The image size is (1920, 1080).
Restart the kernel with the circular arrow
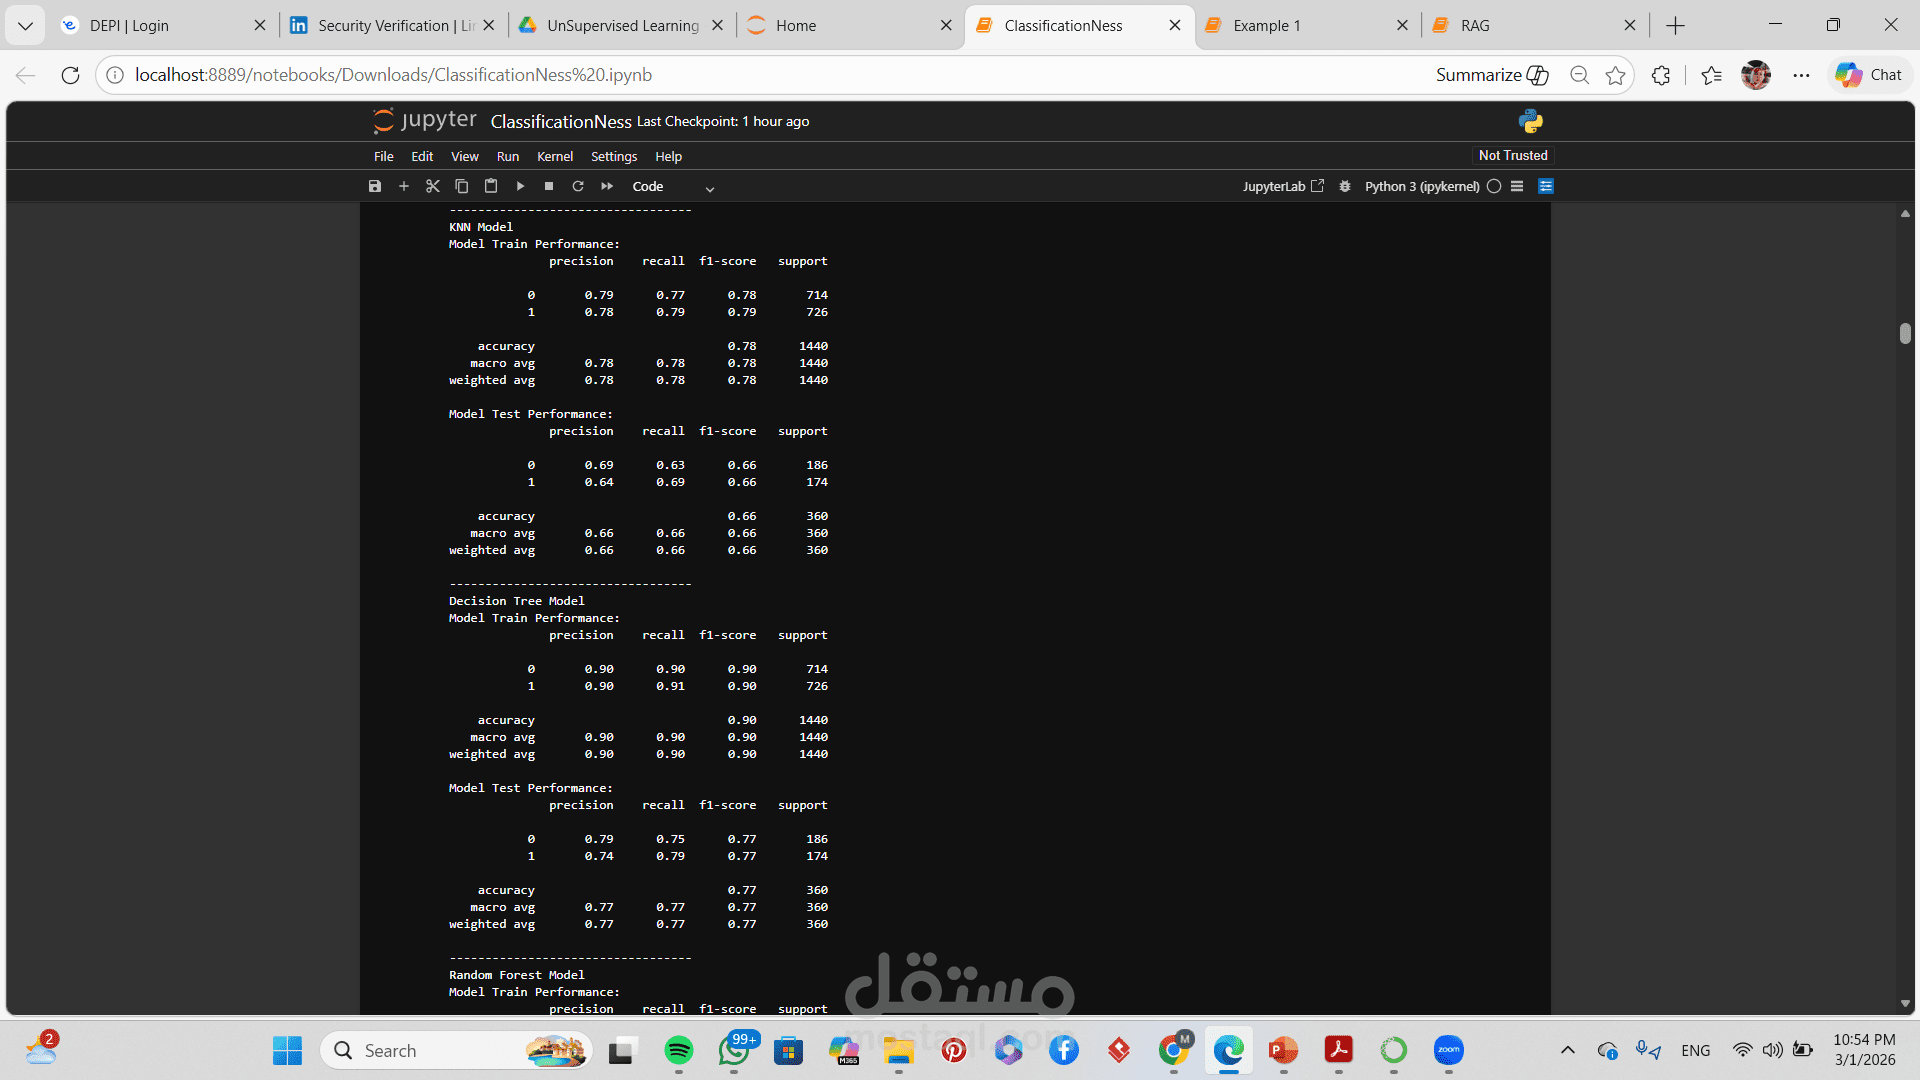click(x=578, y=186)
